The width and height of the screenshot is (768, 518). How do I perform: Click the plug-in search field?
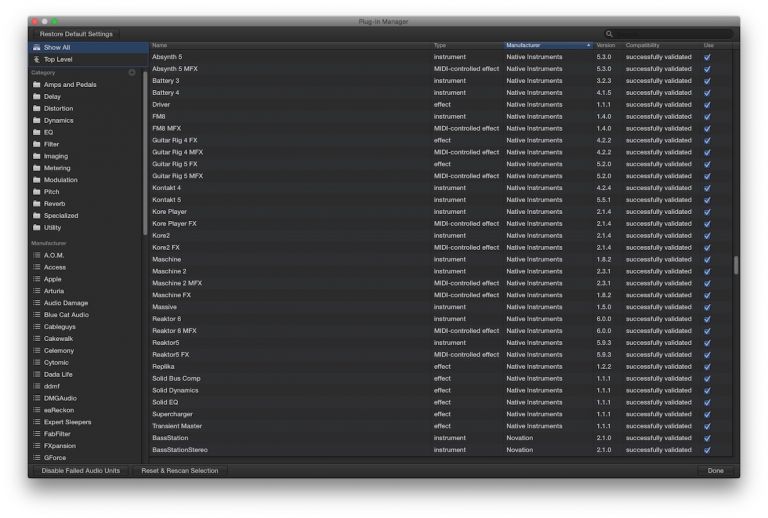click(x=668, y=34)
